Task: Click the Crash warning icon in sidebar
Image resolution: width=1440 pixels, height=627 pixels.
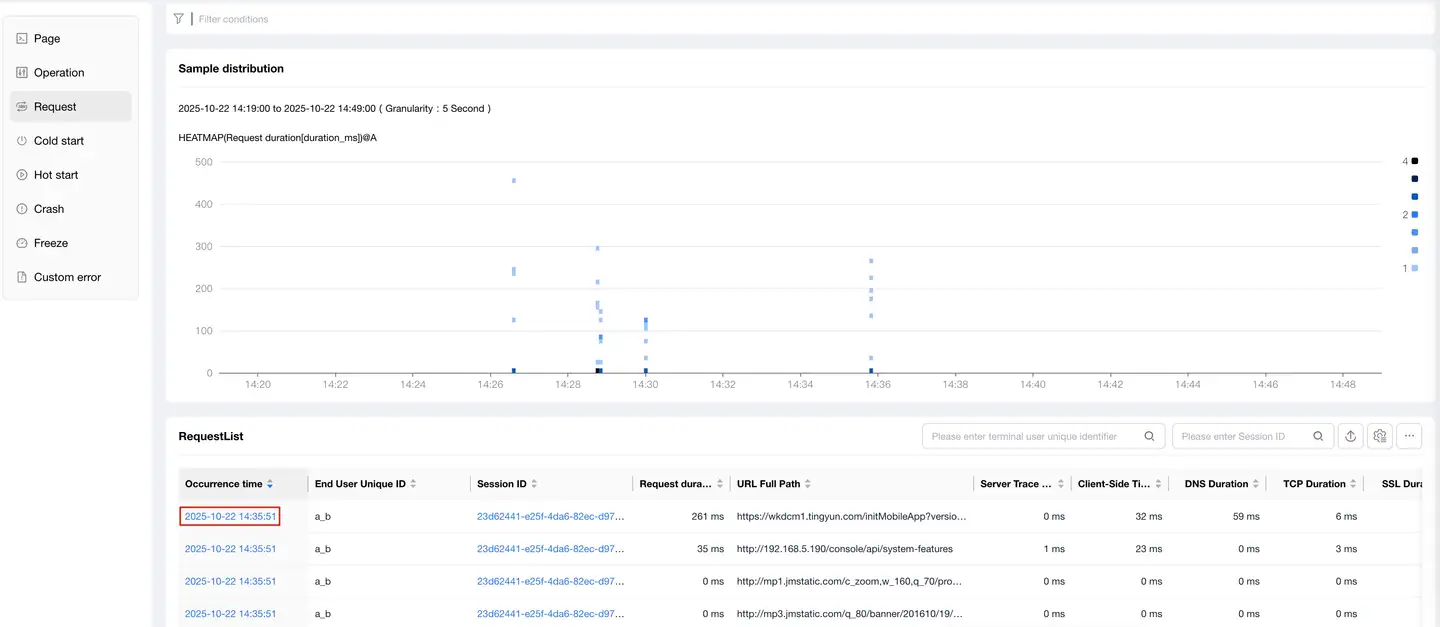Action: [22, 209]
